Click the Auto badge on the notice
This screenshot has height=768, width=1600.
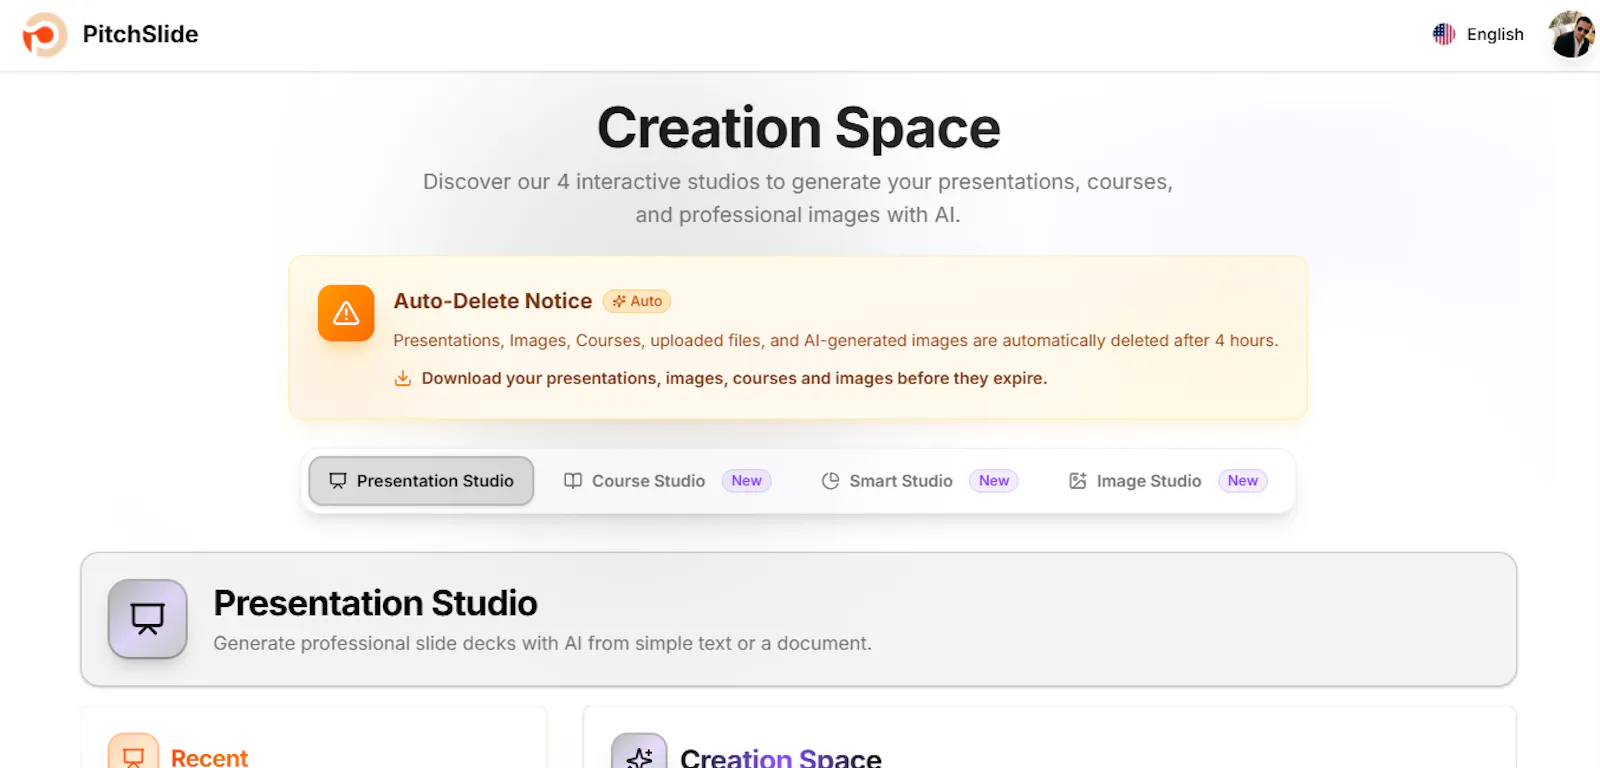637,301
